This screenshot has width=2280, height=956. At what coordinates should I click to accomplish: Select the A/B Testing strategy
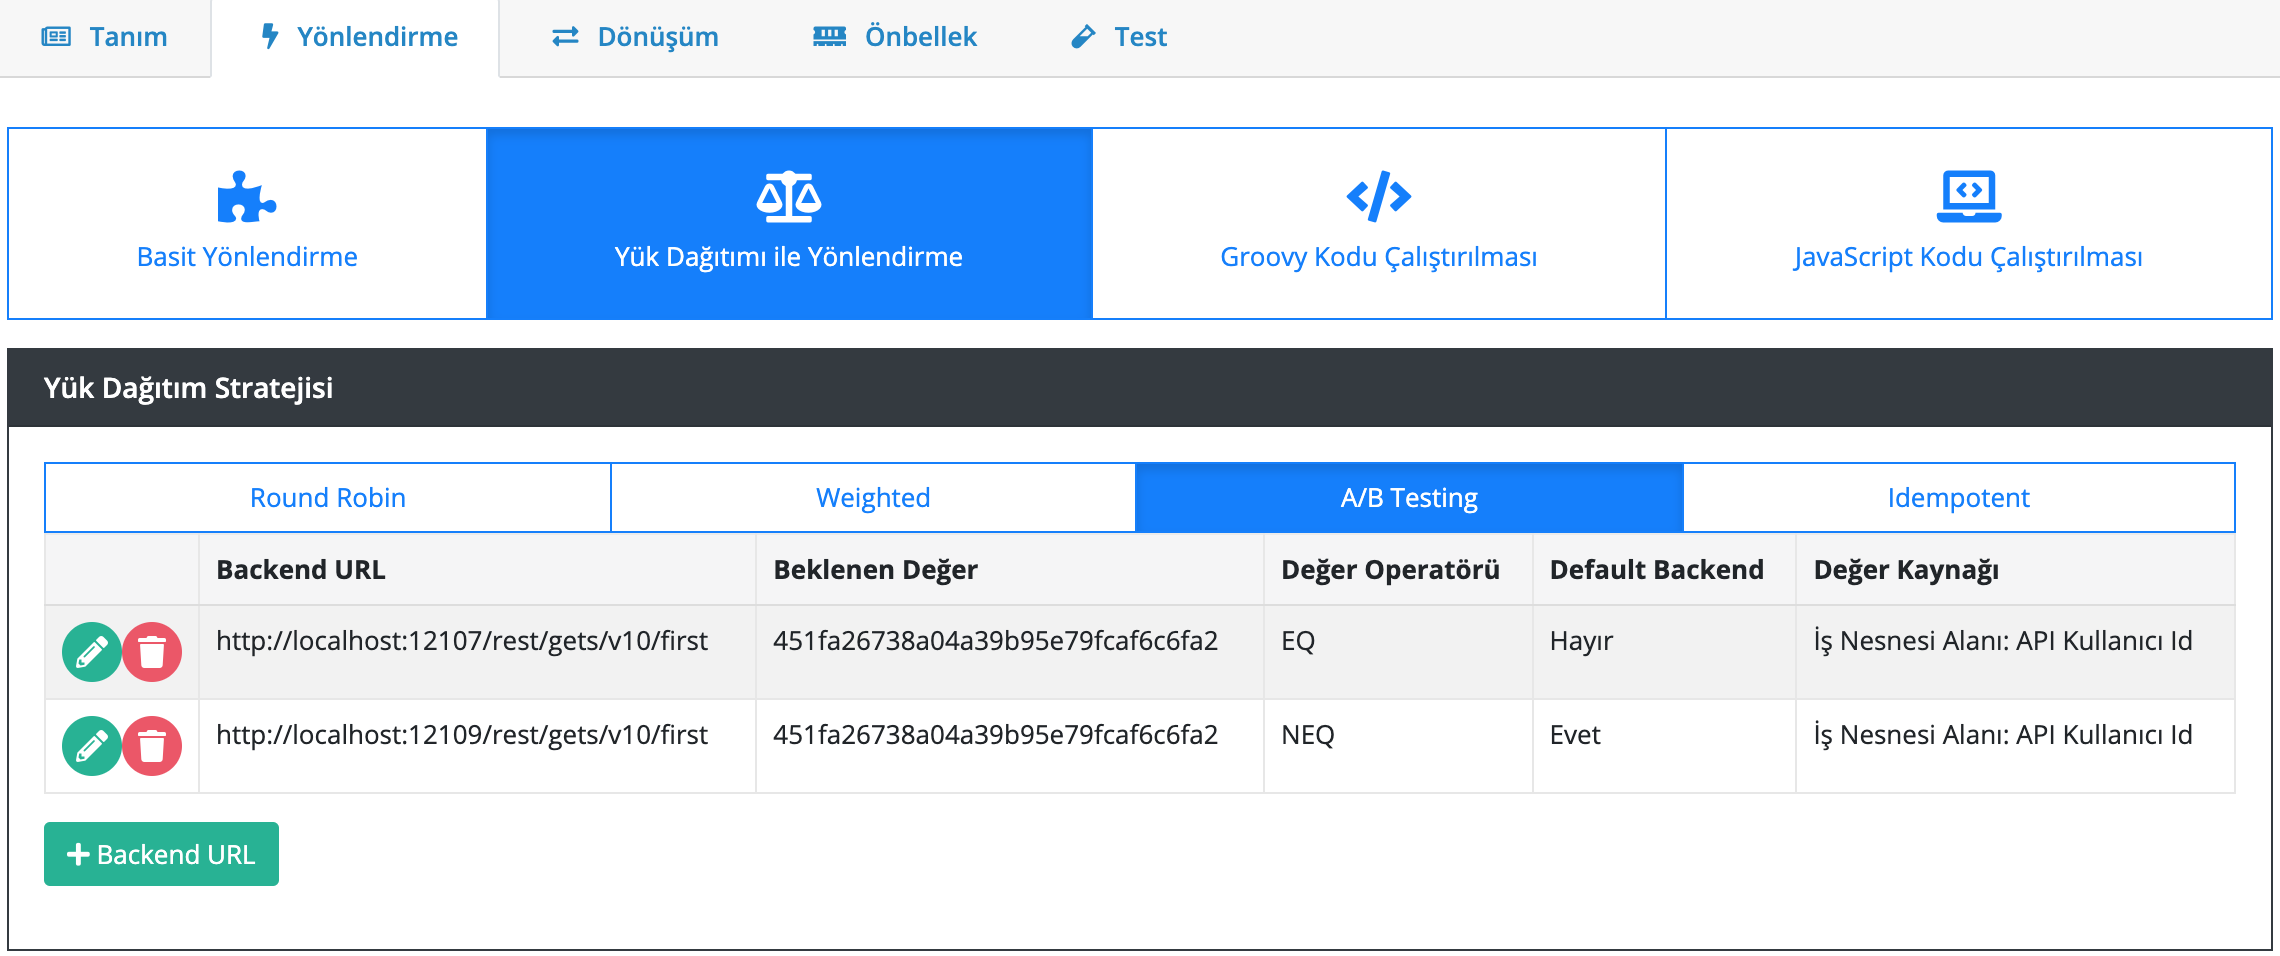[1409, 498]
